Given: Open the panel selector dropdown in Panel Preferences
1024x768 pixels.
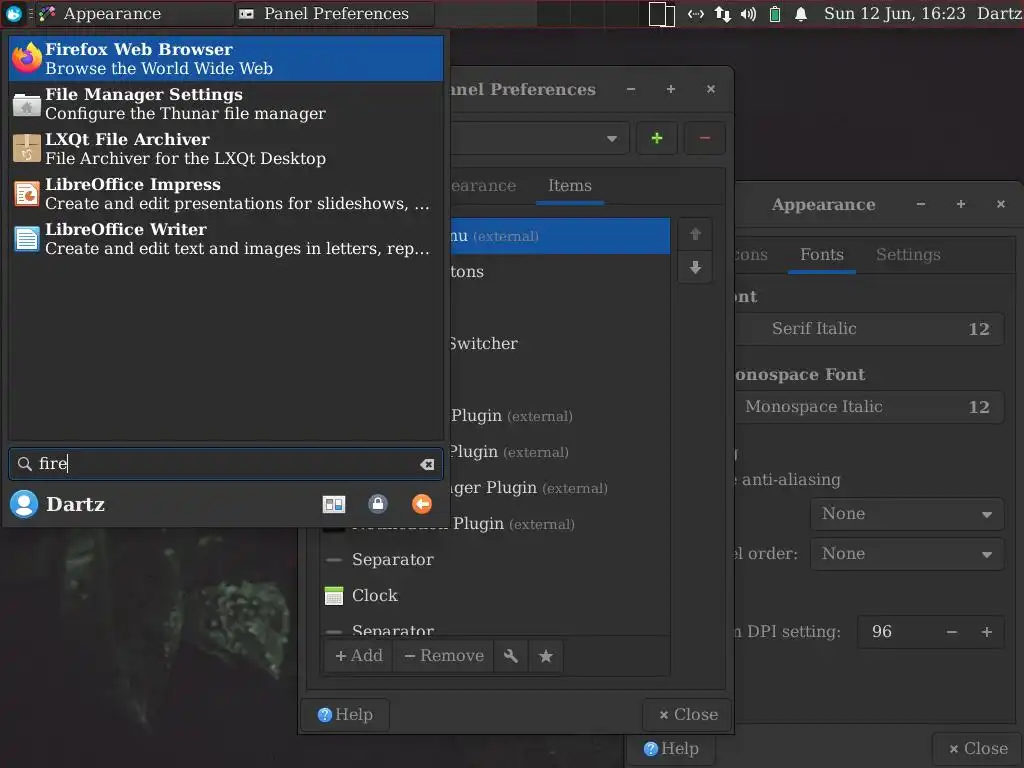Looking at the screenshot, I should click(x=539, y=138).
